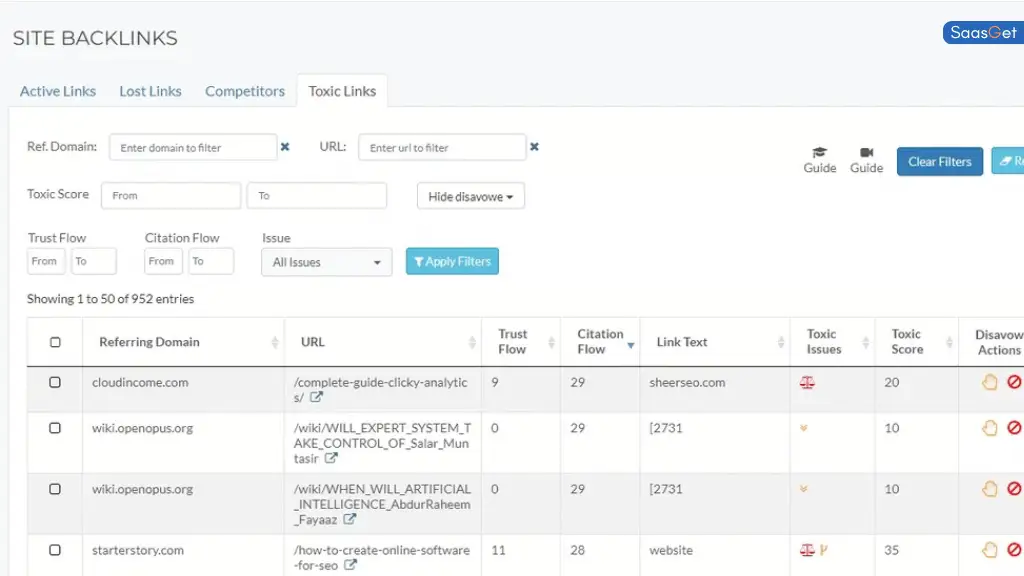Switch to Lost Links tab
The width and height of the screenshot is (1024, 576).
tap(150, 91)
